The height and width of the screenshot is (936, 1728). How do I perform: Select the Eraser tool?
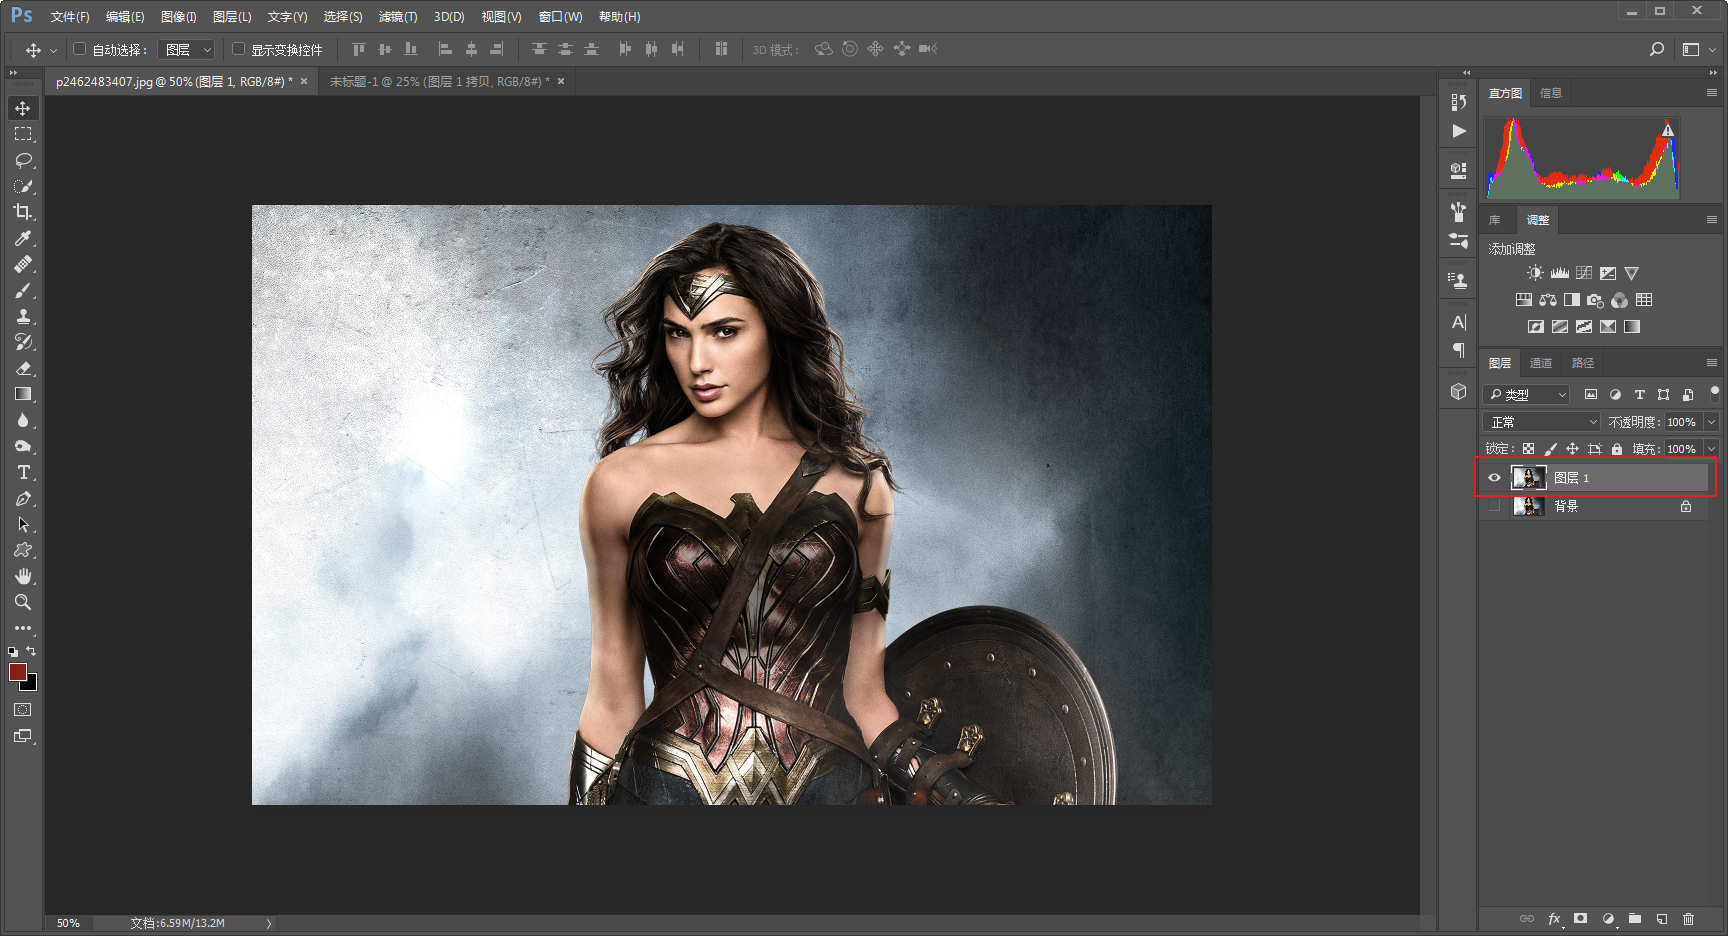point(23,368)
